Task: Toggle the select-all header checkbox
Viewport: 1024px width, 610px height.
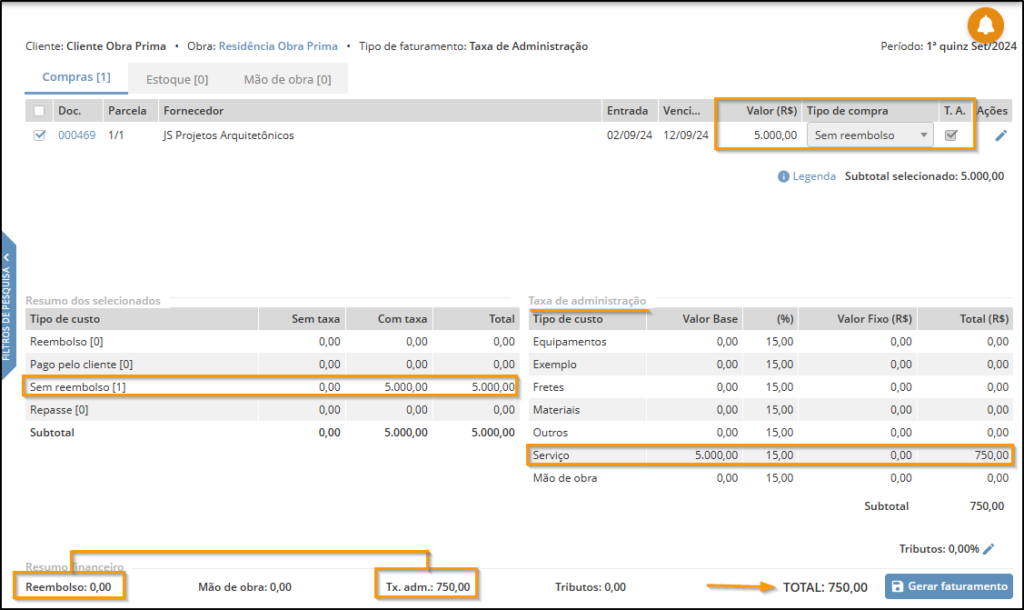Action: [39, 111]
